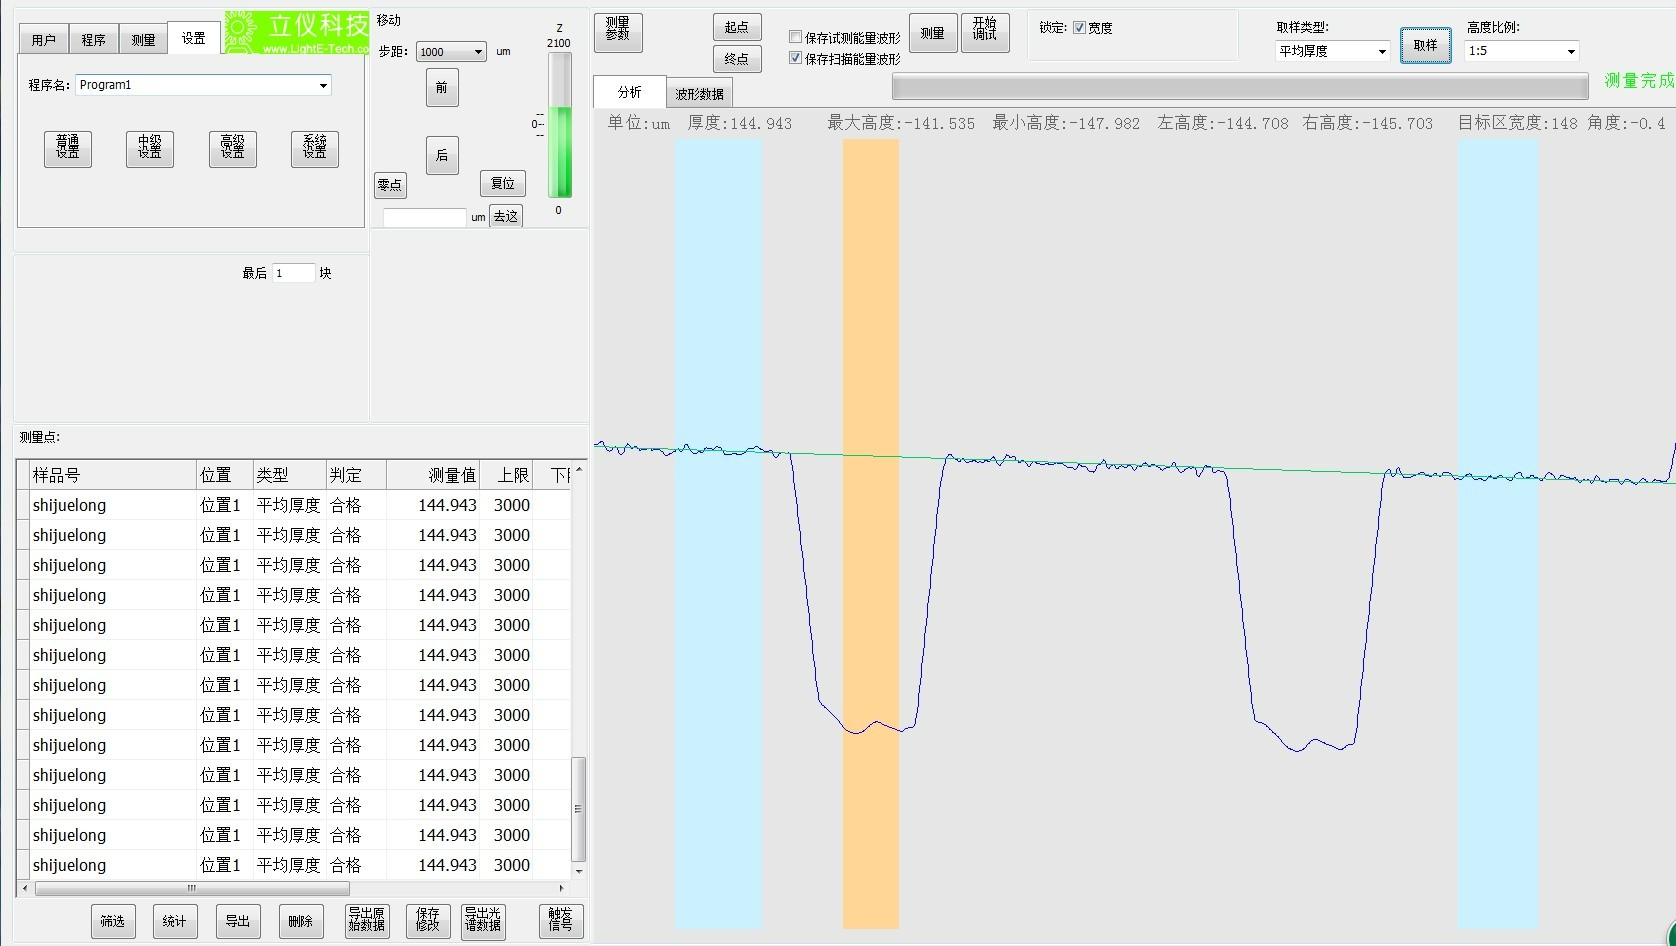Image resolution: width=1676 pixels, height=946 pixels.
Task: Switch to the 波形数据 tab
Action: click(699, 94)
